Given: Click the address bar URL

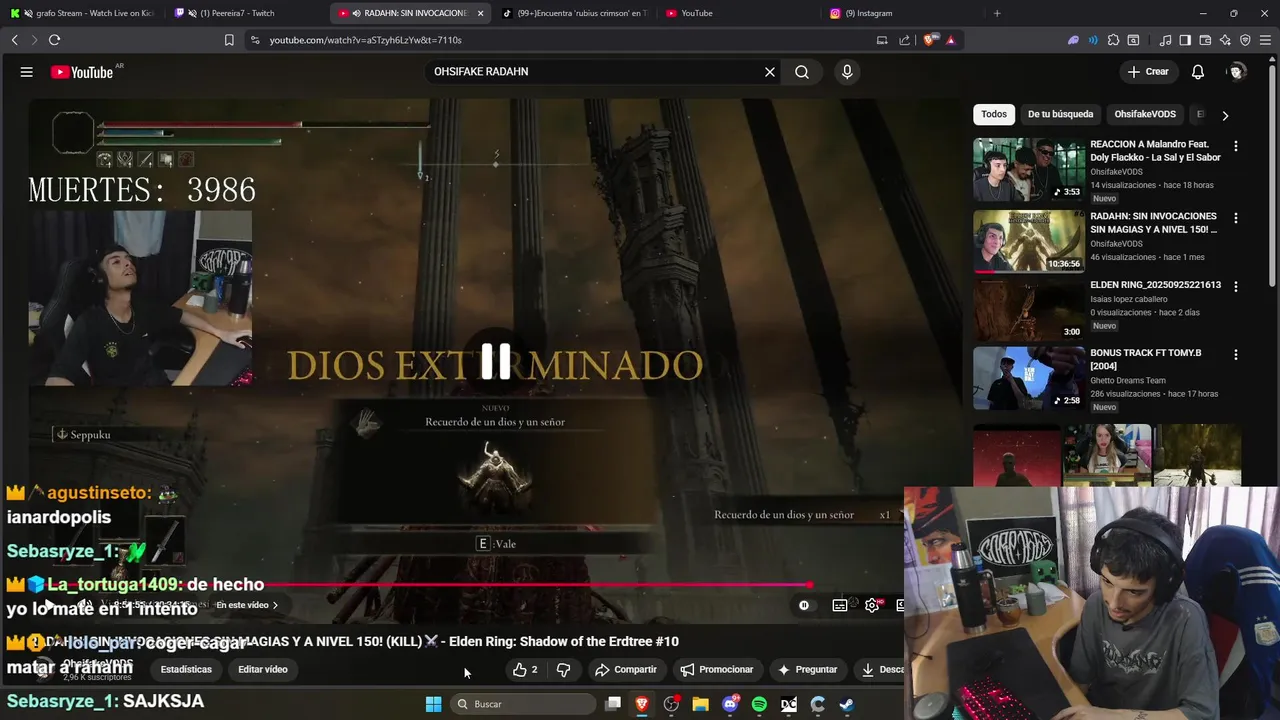Looking at the screenshot, I should coord(365,40).
